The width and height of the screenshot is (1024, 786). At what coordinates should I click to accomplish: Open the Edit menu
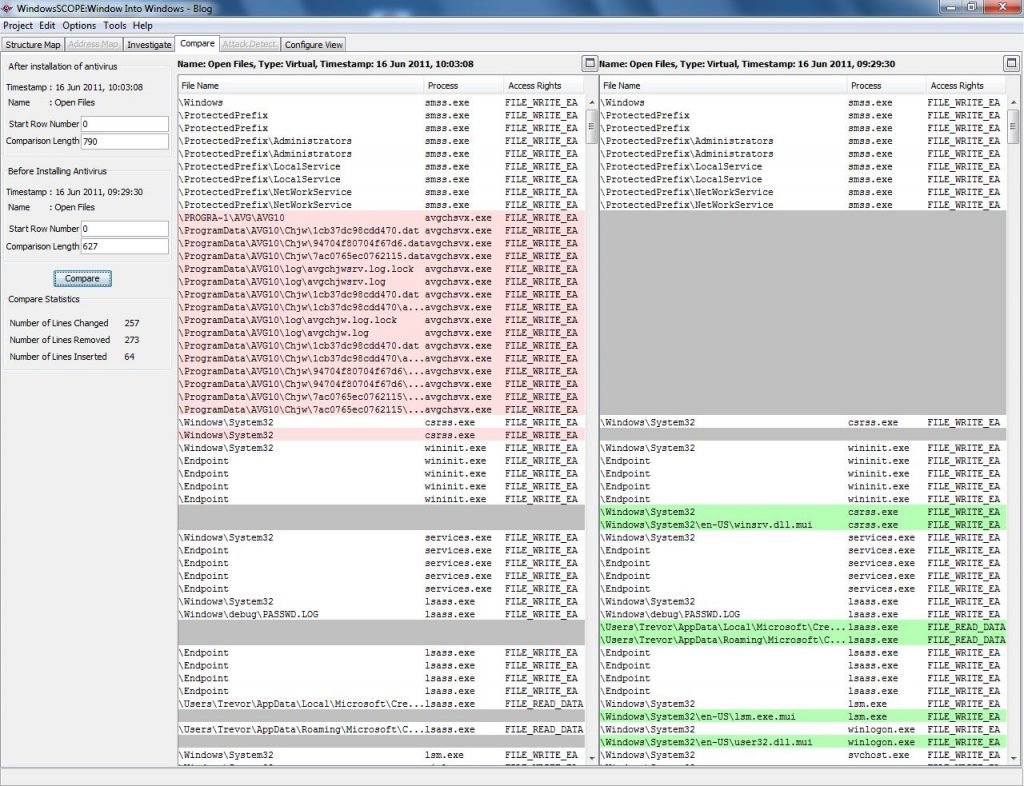point(47,25)
